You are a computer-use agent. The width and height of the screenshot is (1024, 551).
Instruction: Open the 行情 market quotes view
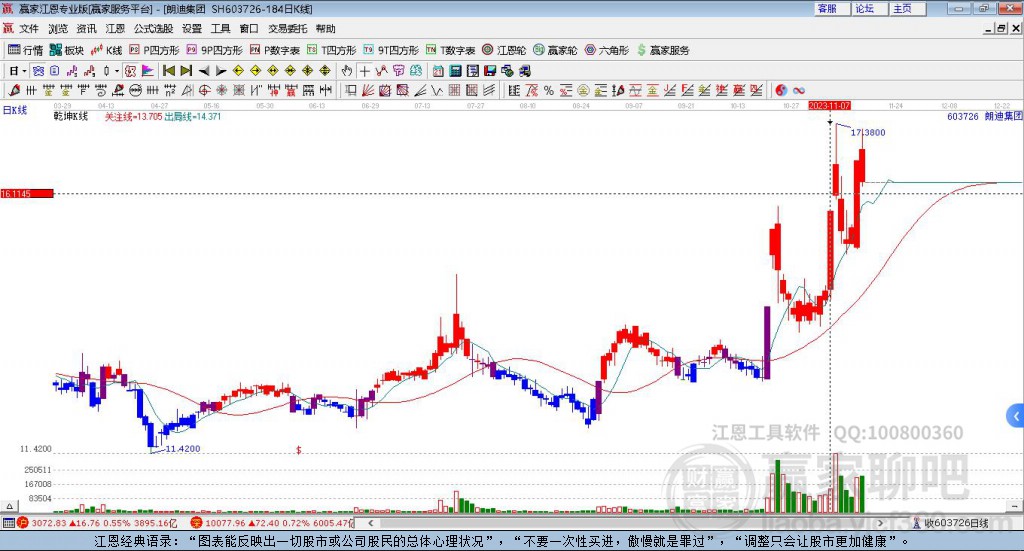(x=25, y=50)
